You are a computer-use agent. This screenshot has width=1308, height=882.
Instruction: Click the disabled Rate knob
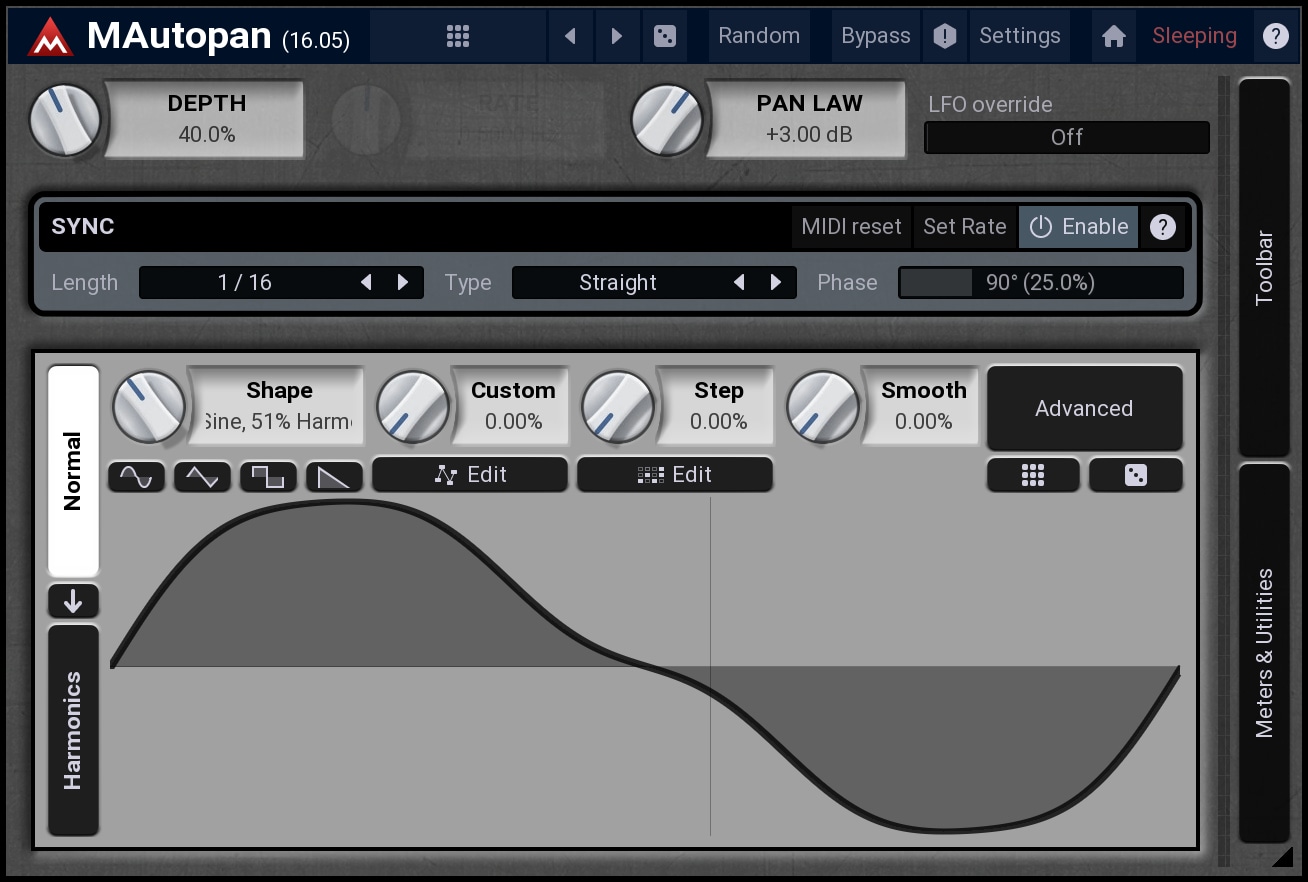click(x=366, y=120)
